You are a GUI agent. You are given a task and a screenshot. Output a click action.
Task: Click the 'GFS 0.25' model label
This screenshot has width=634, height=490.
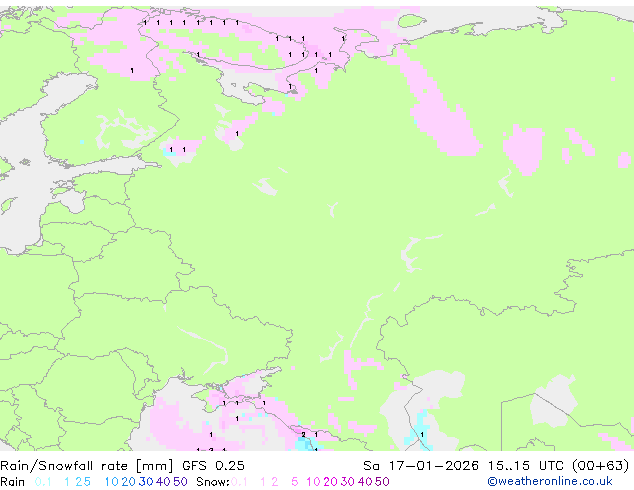point(213,466)
